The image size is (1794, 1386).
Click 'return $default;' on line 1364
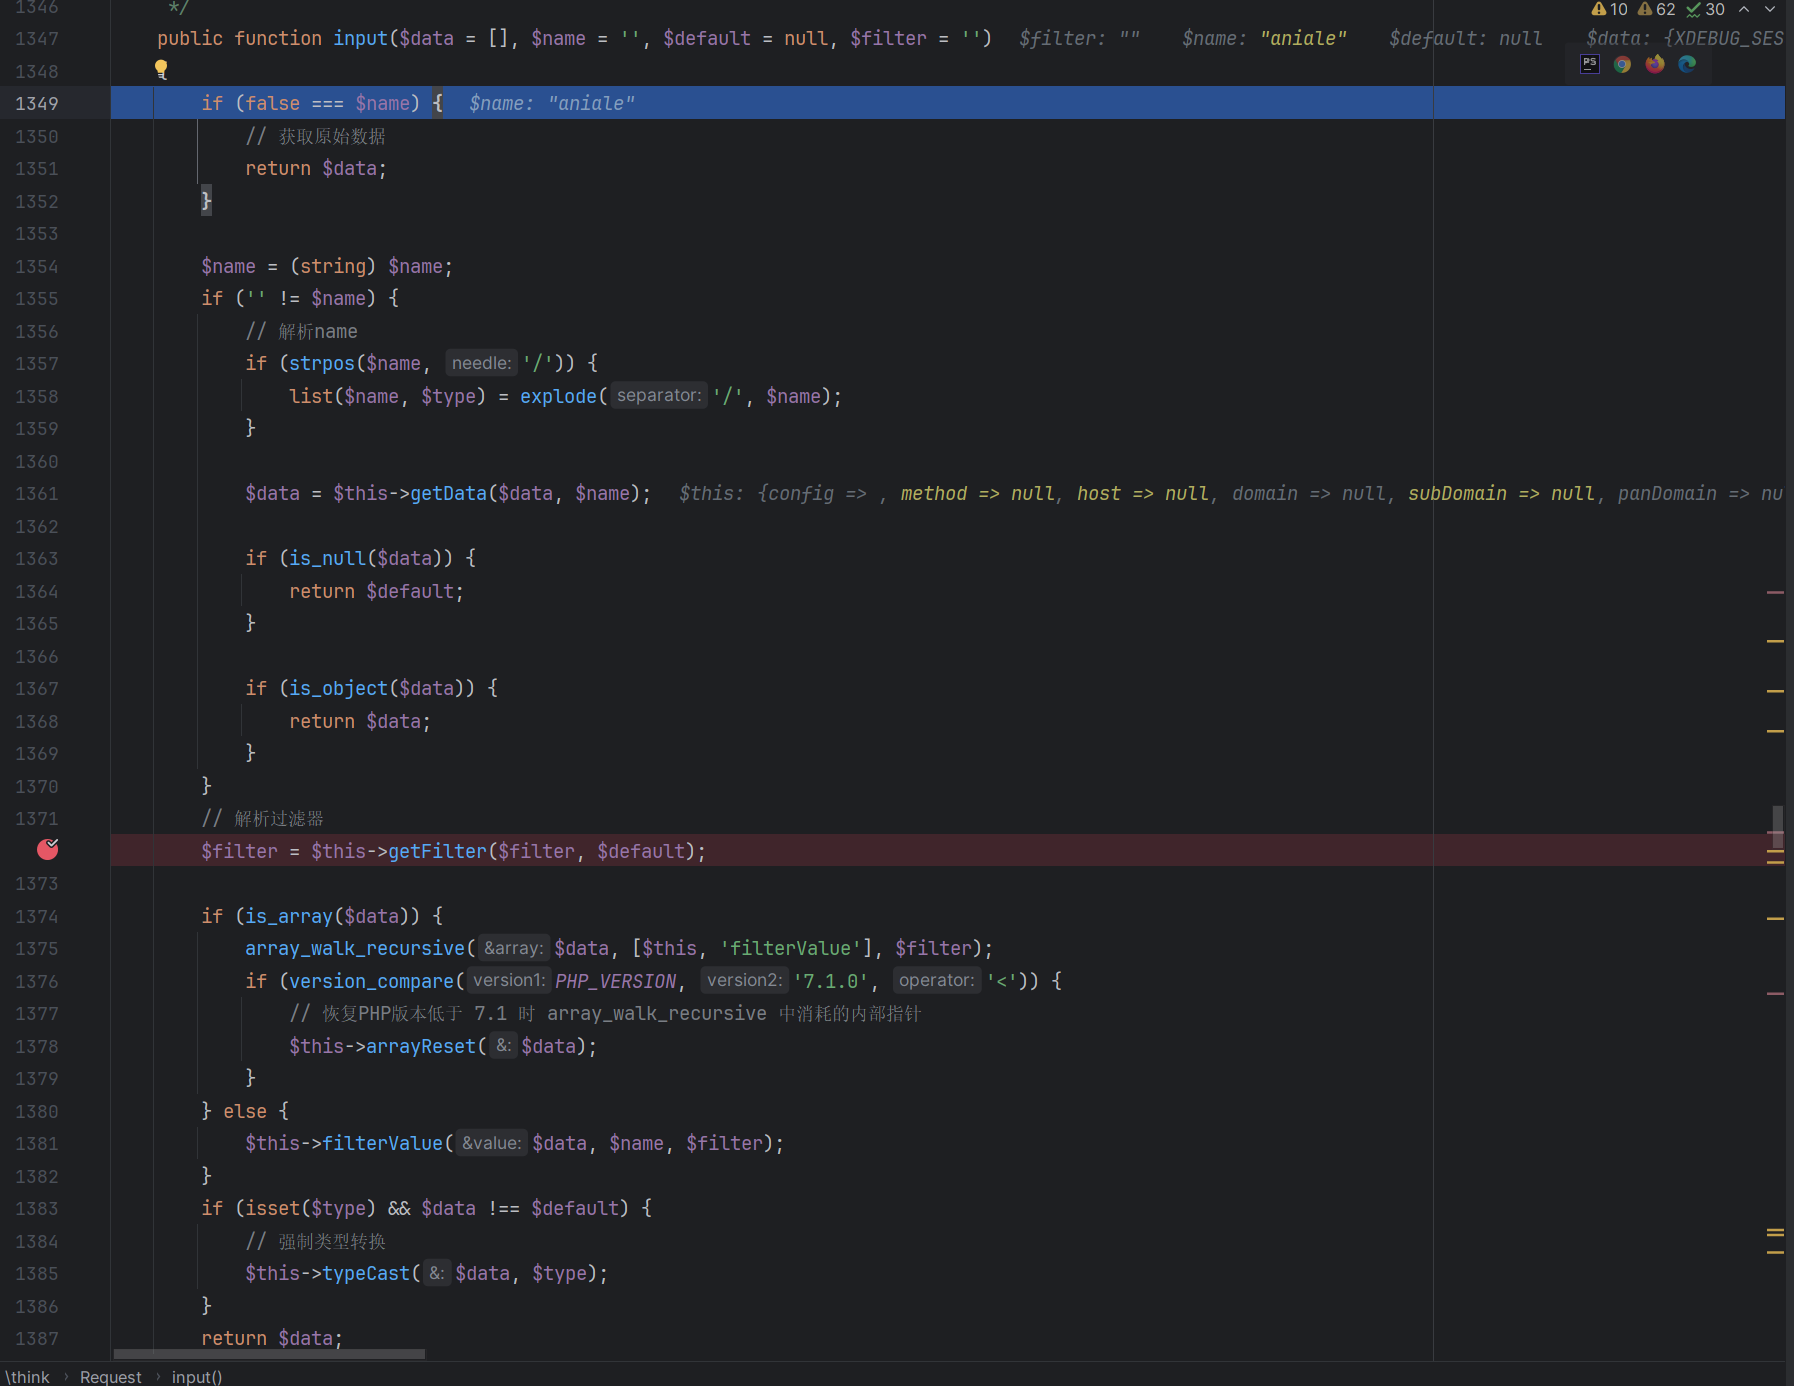coord(377,591)
